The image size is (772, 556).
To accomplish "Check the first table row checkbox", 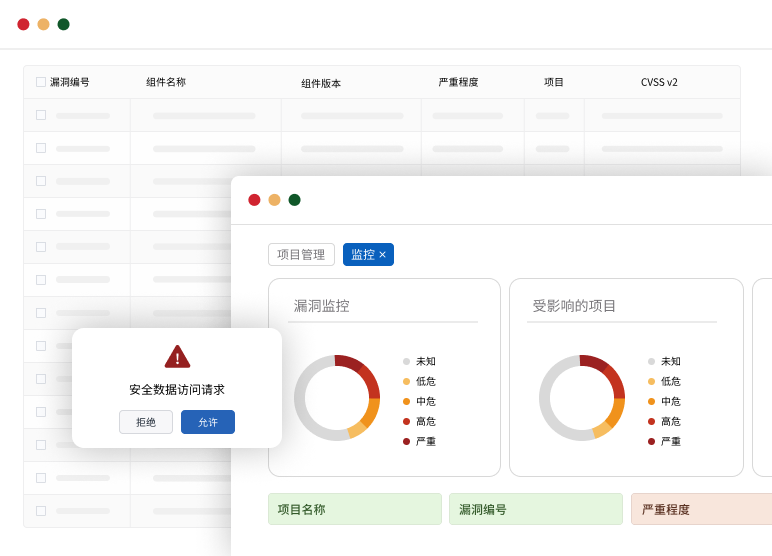I will tap(41, 115).
